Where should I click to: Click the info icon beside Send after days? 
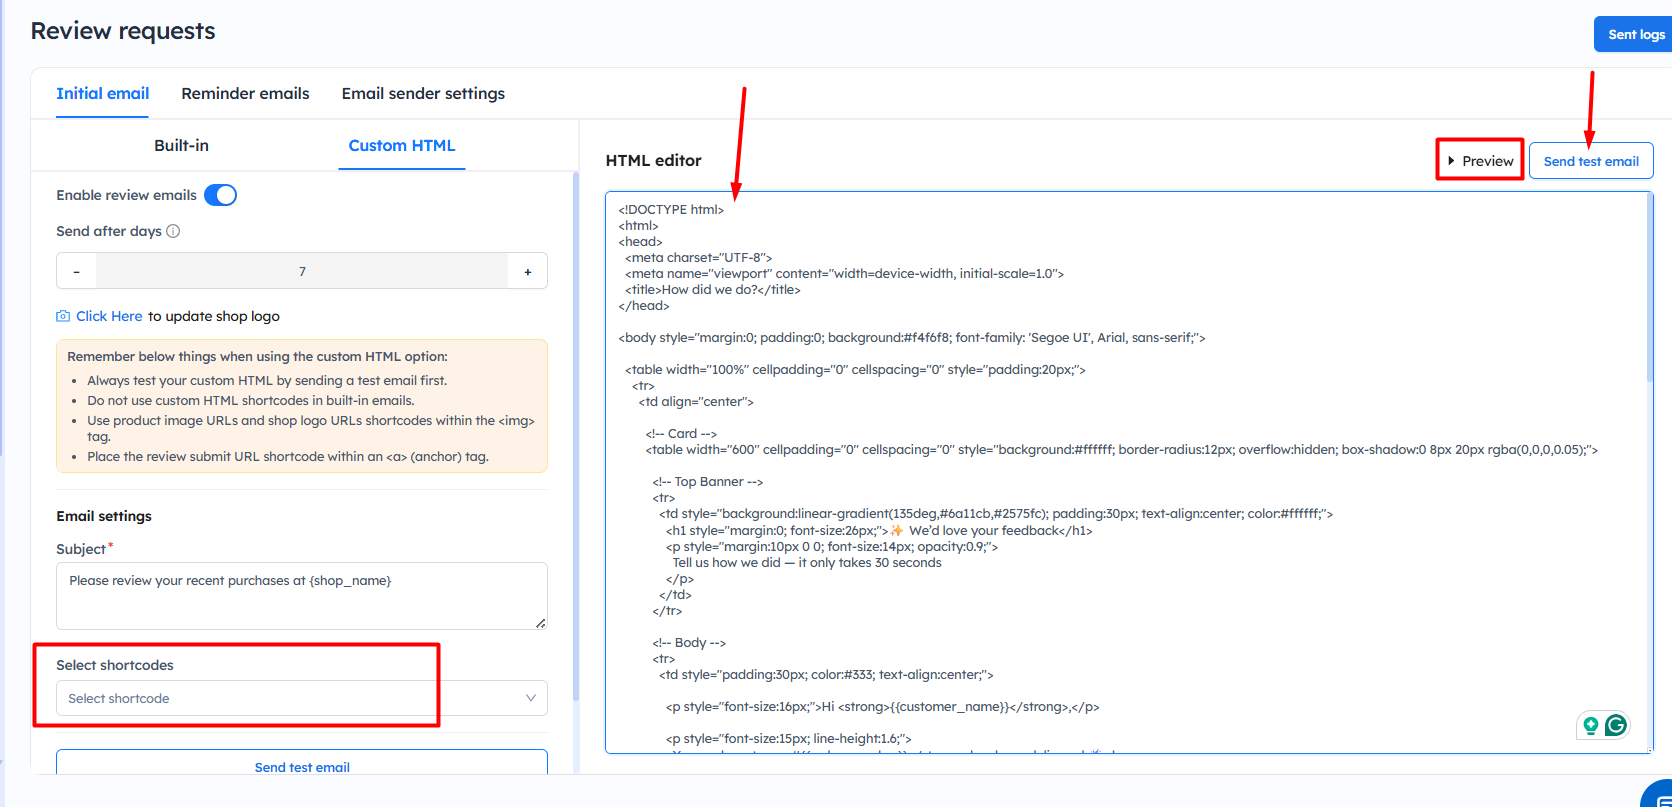coord(173,231)
